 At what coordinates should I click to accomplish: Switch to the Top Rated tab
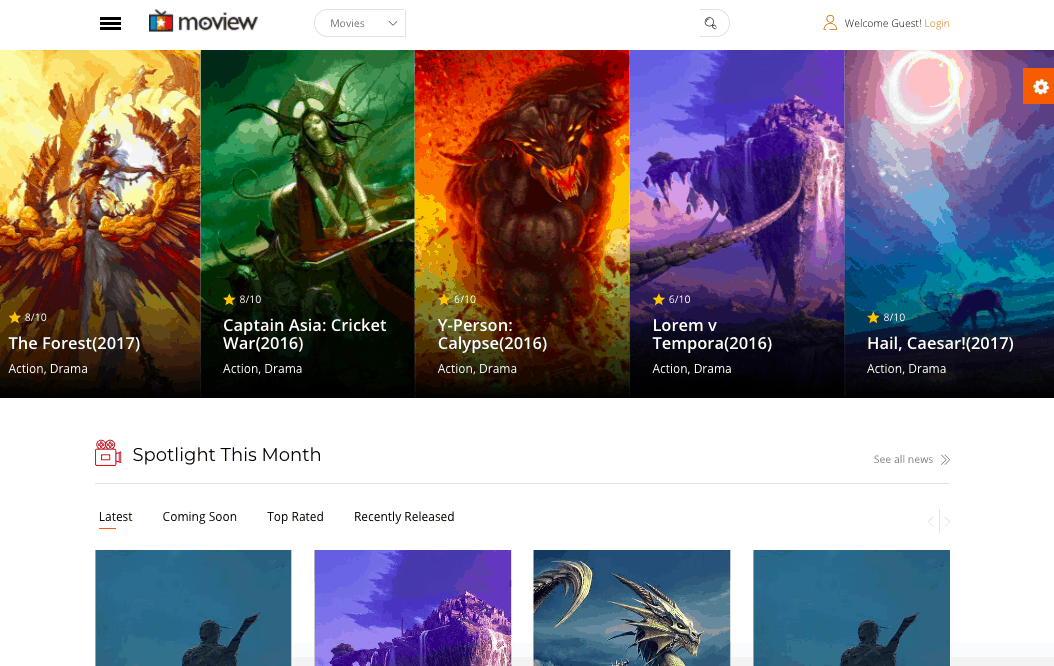[295, 517]
